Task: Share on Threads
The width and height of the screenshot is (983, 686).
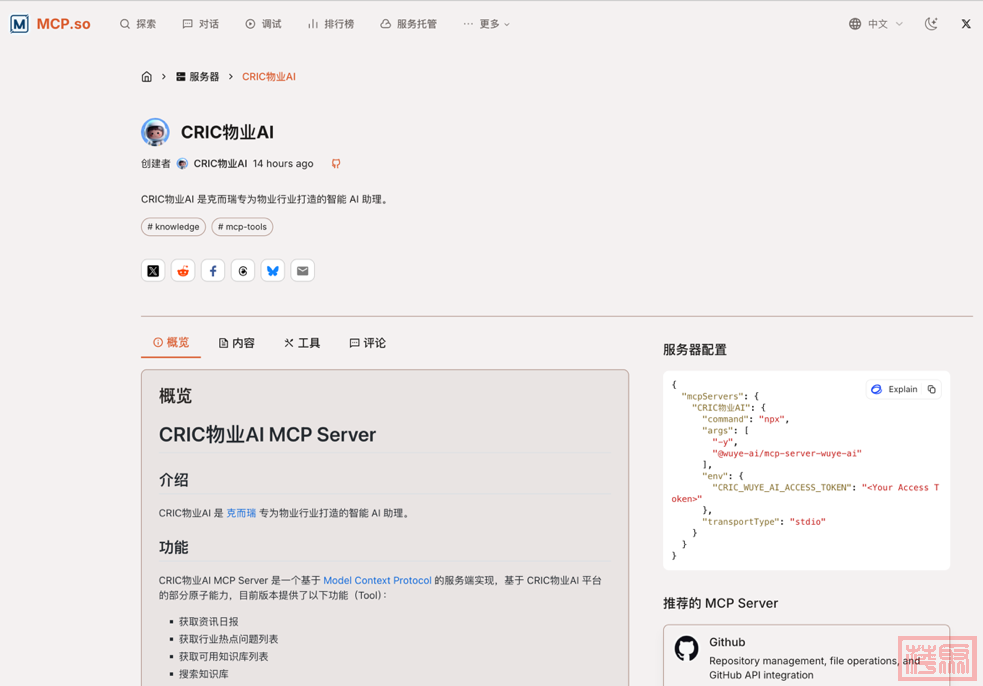Action: tap(243, 271)
